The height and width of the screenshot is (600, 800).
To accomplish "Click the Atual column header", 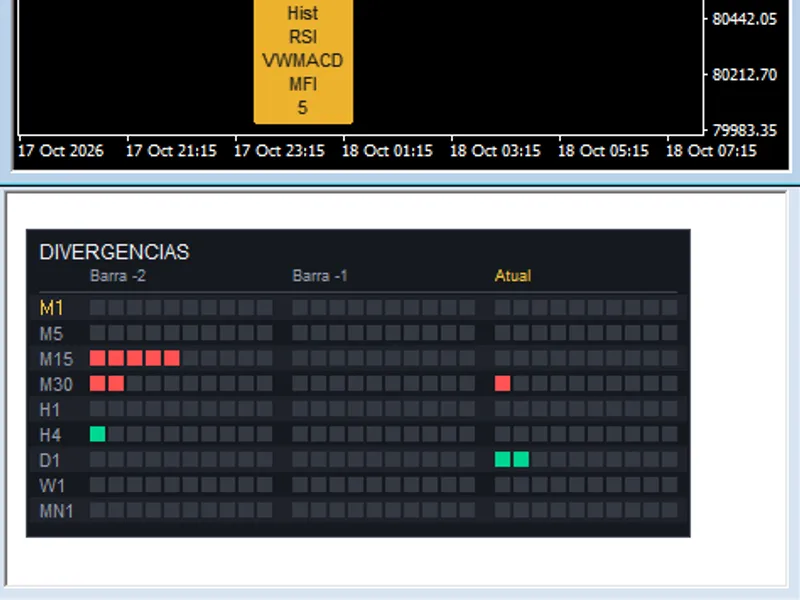I will pos(513,276).
